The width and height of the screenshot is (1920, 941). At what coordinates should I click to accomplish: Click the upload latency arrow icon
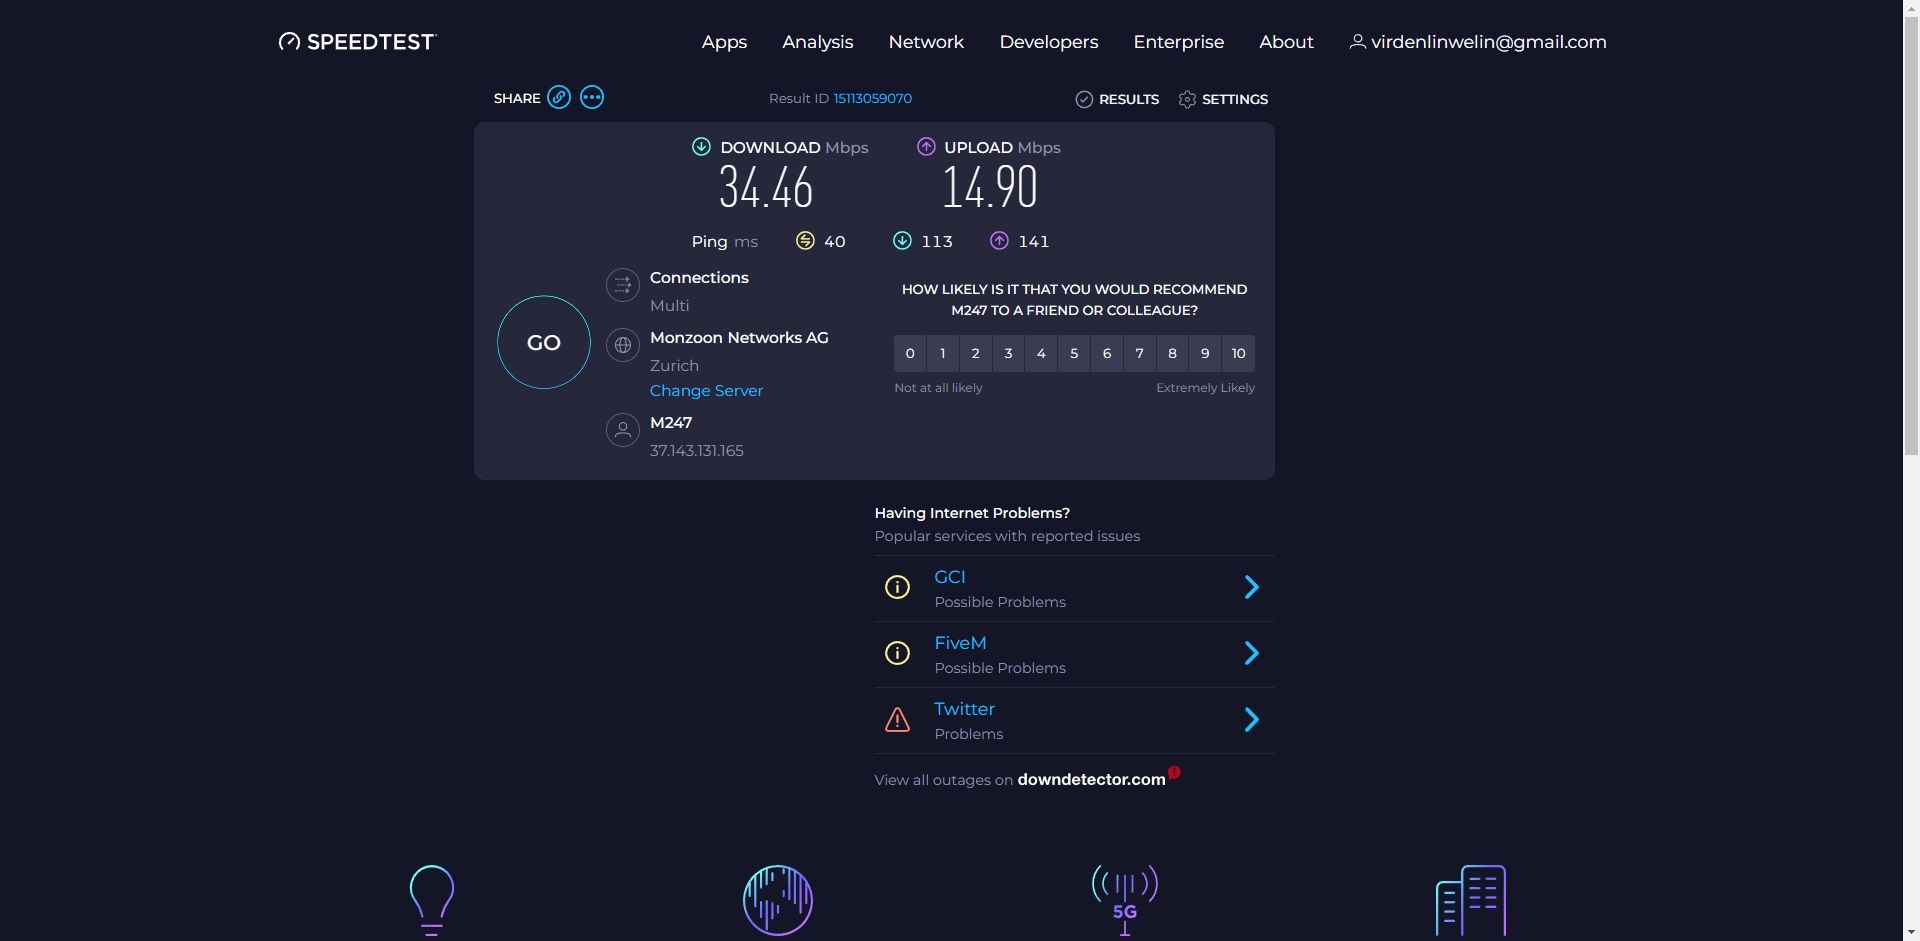(x=1000, y=241)
